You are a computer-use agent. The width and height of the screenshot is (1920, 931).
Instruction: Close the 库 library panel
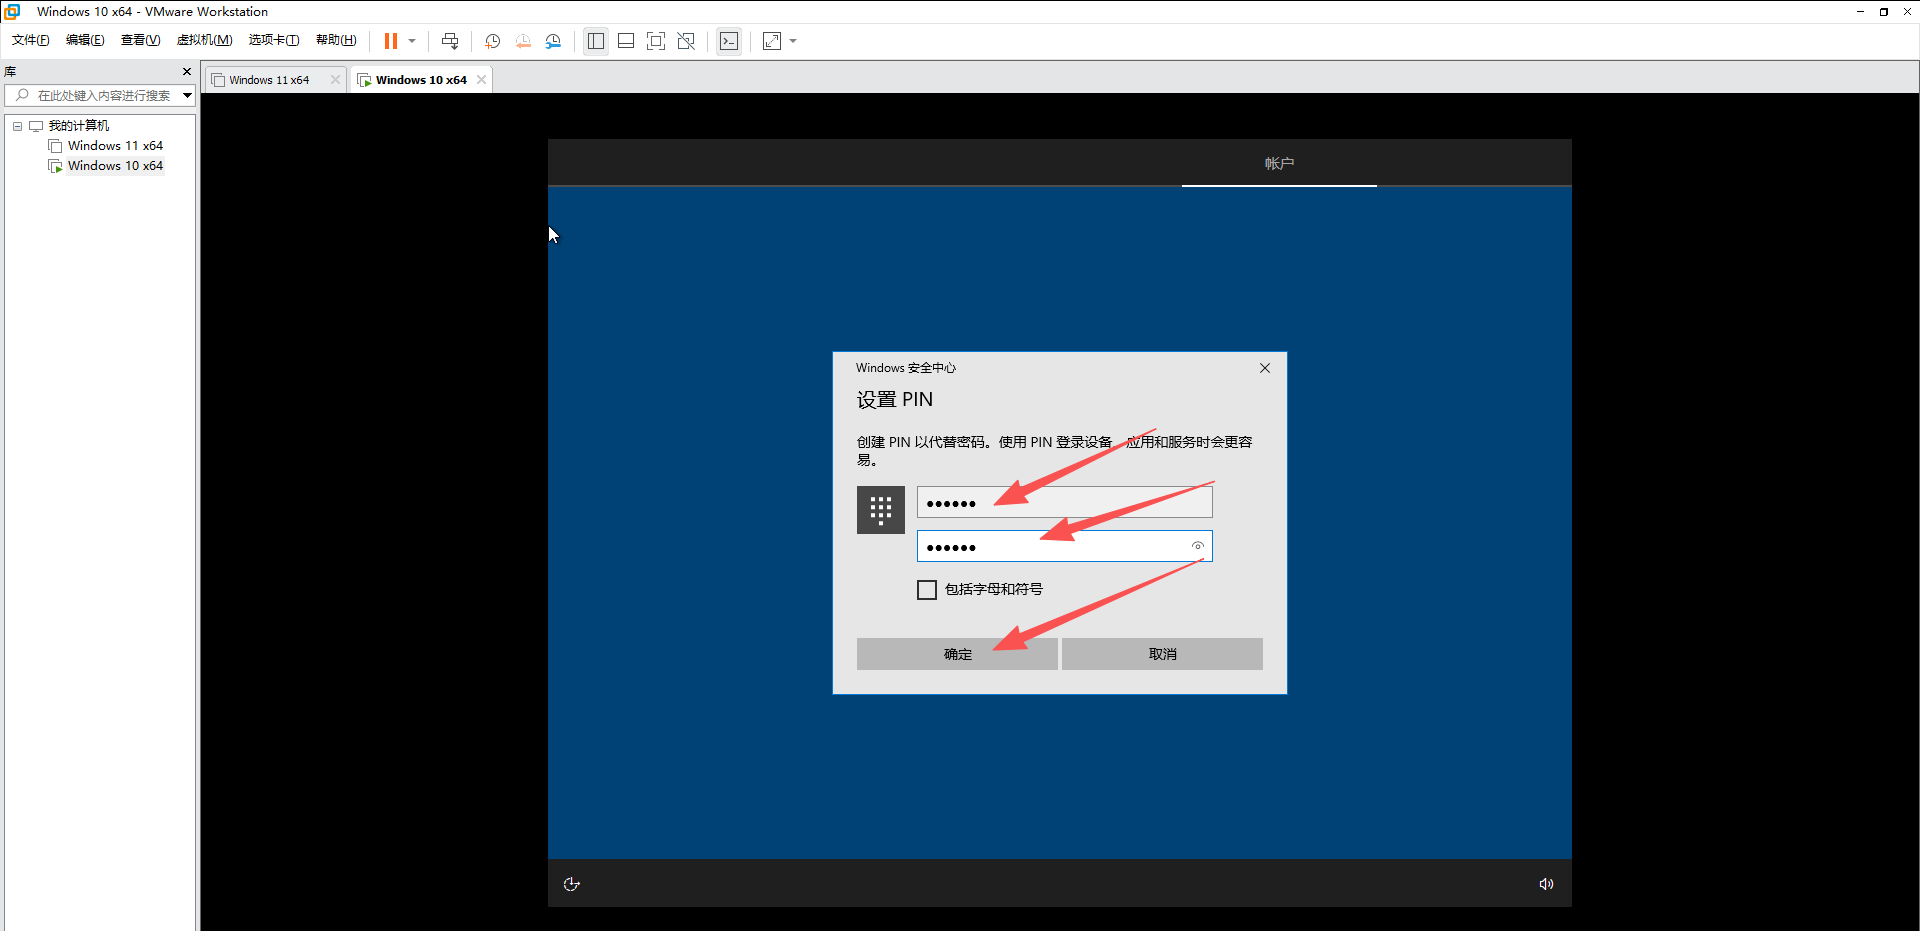[187, 72]
